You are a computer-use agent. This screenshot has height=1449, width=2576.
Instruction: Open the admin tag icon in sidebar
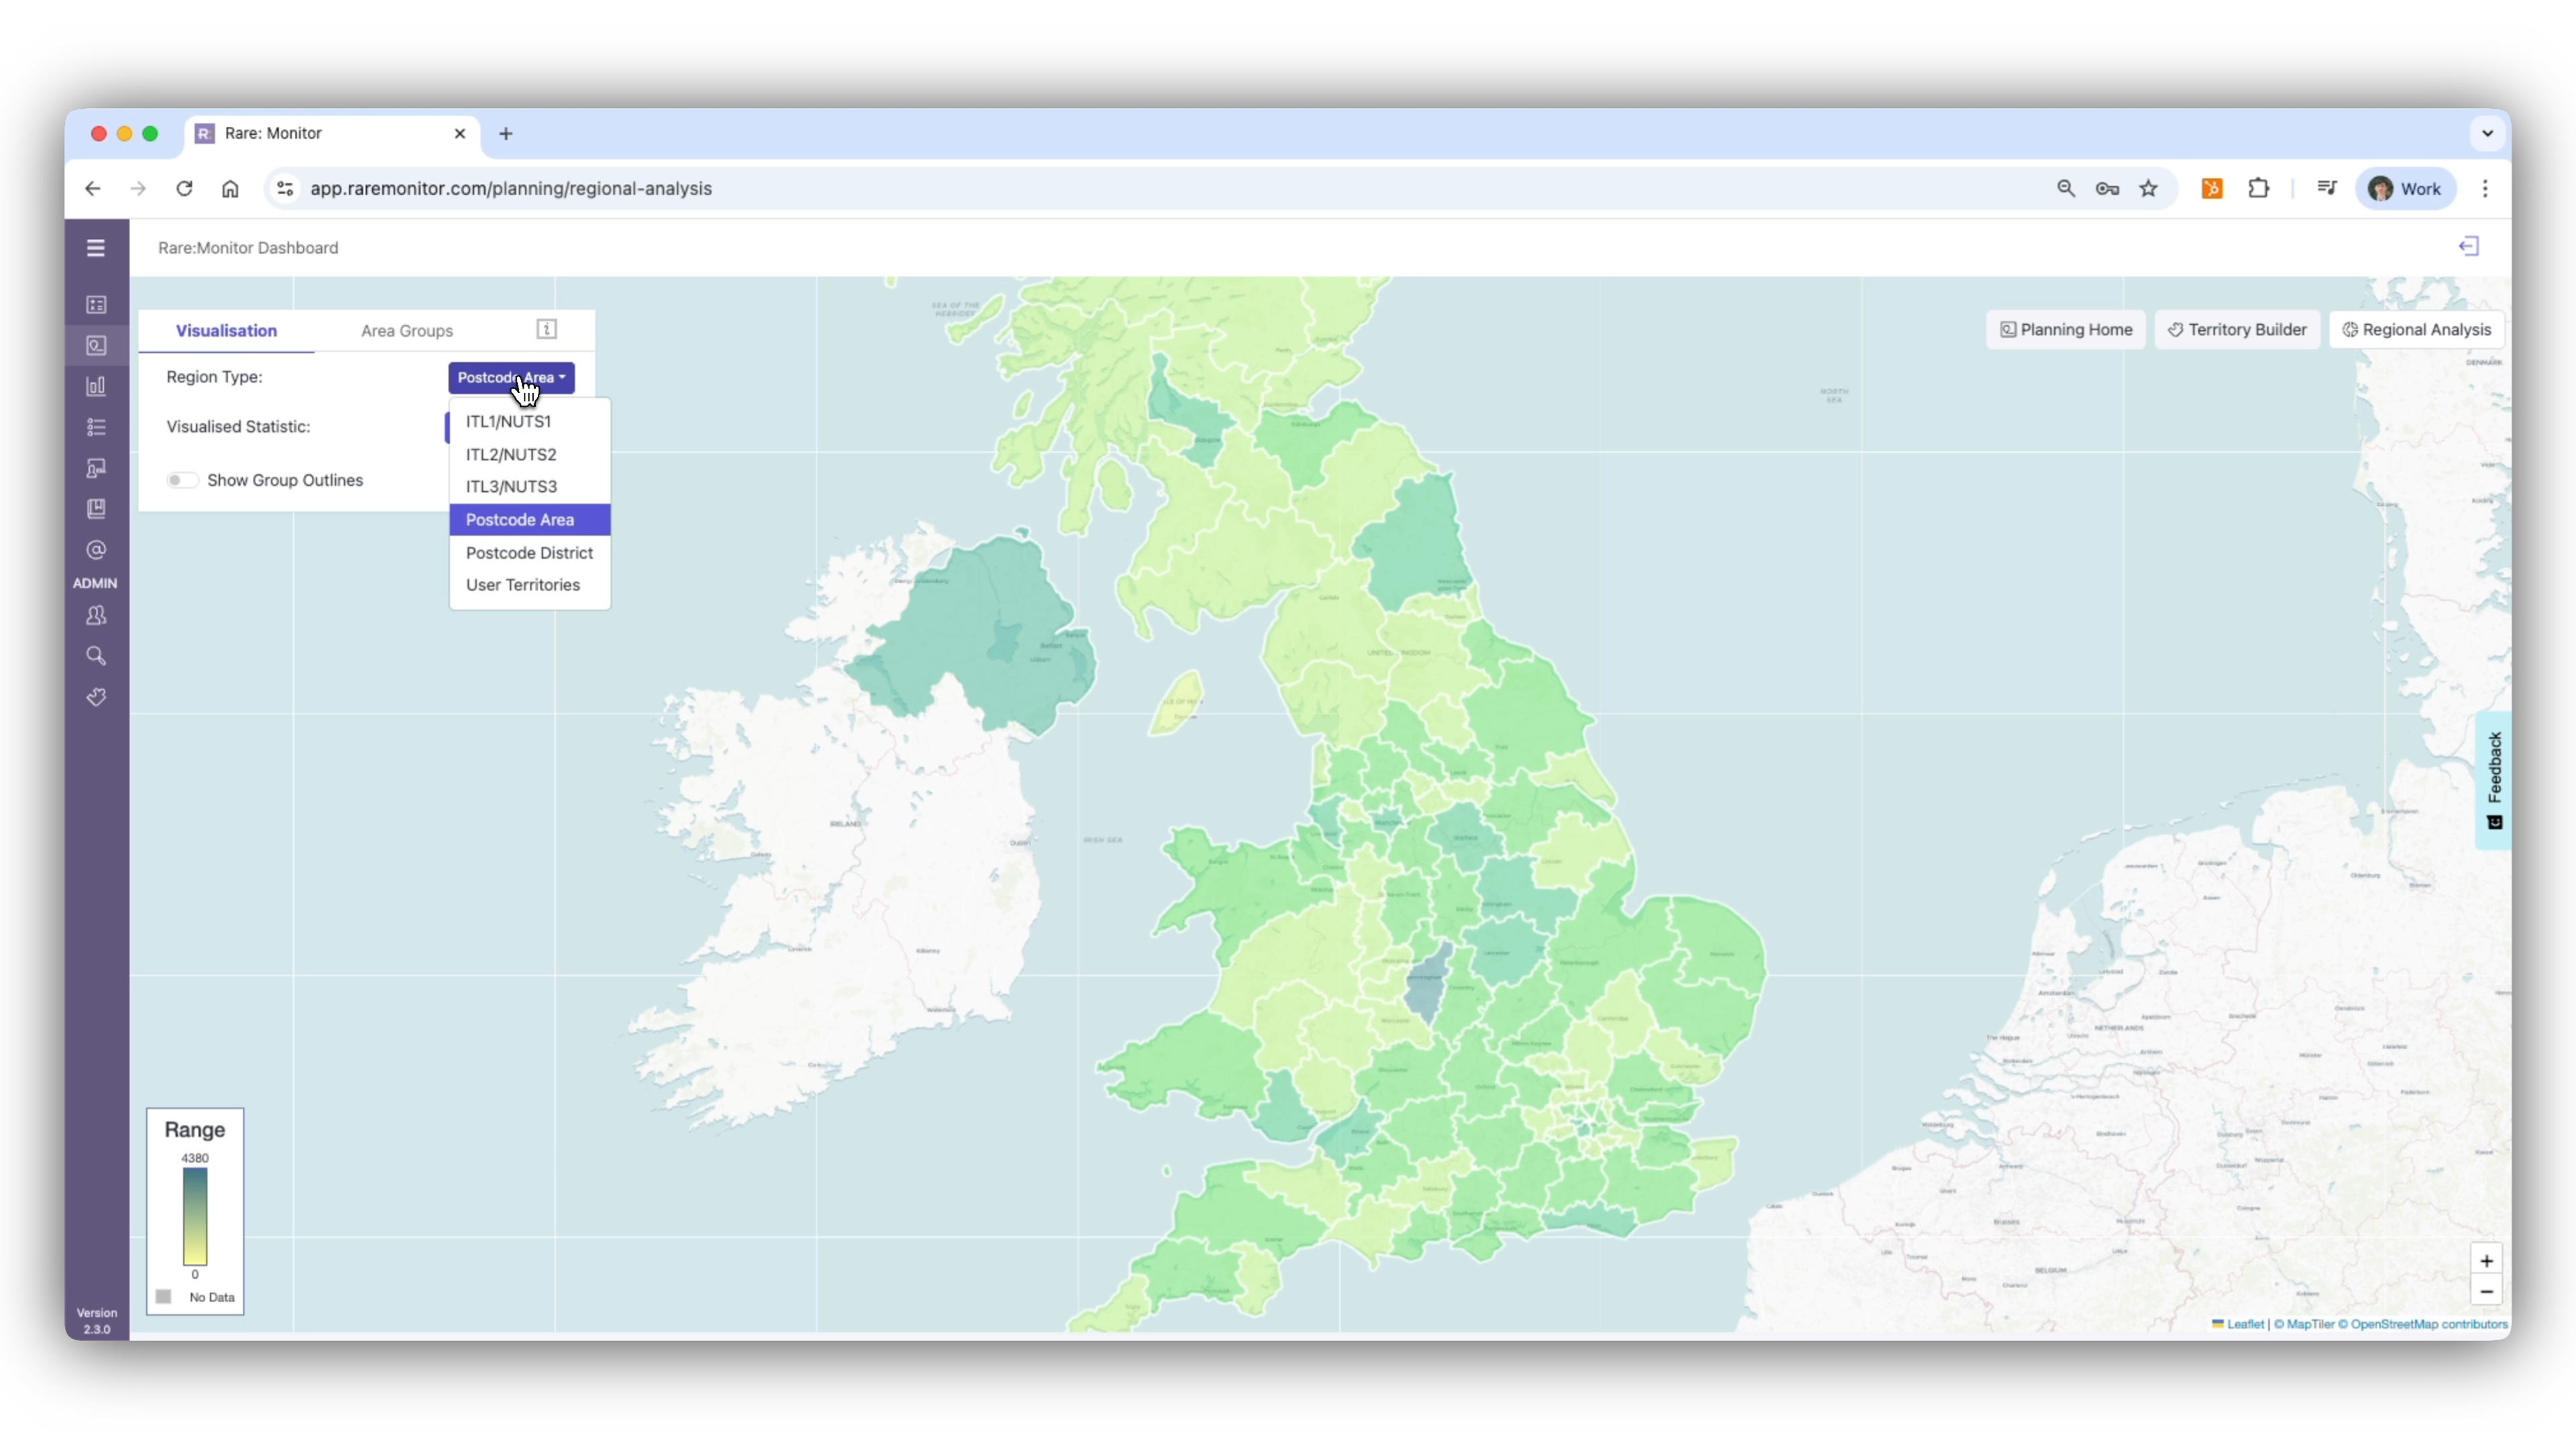coord(96,697)
